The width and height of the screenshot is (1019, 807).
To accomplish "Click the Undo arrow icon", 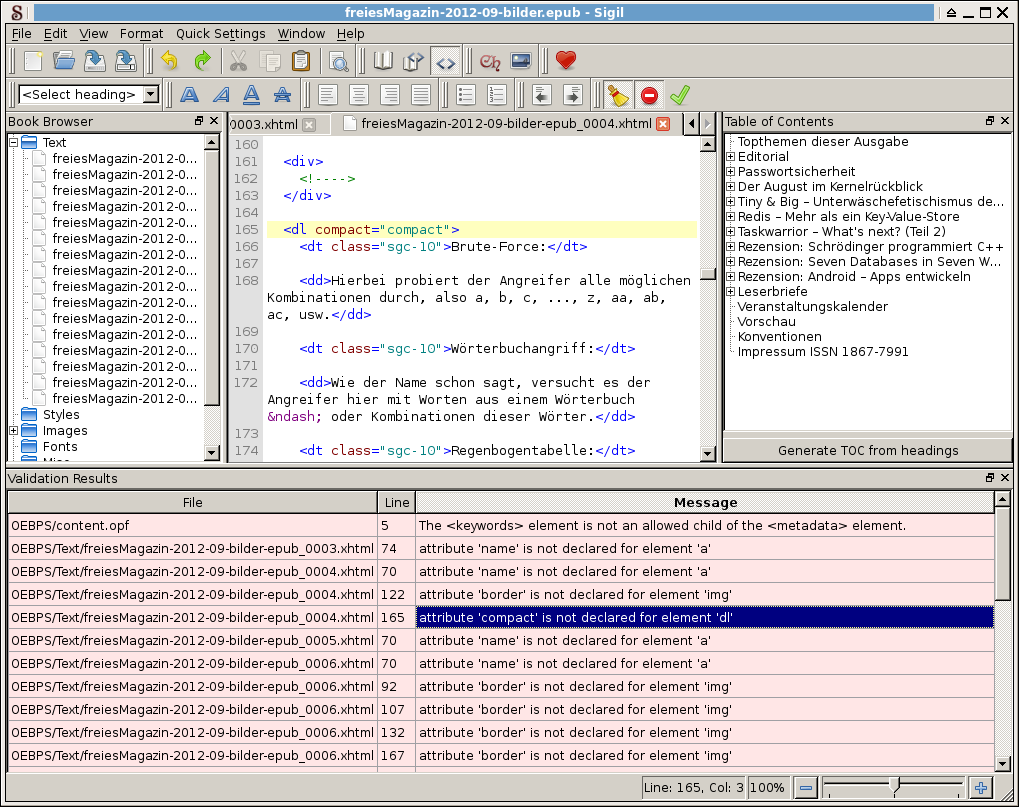I will pyautogui.click(x=169, y=61).
